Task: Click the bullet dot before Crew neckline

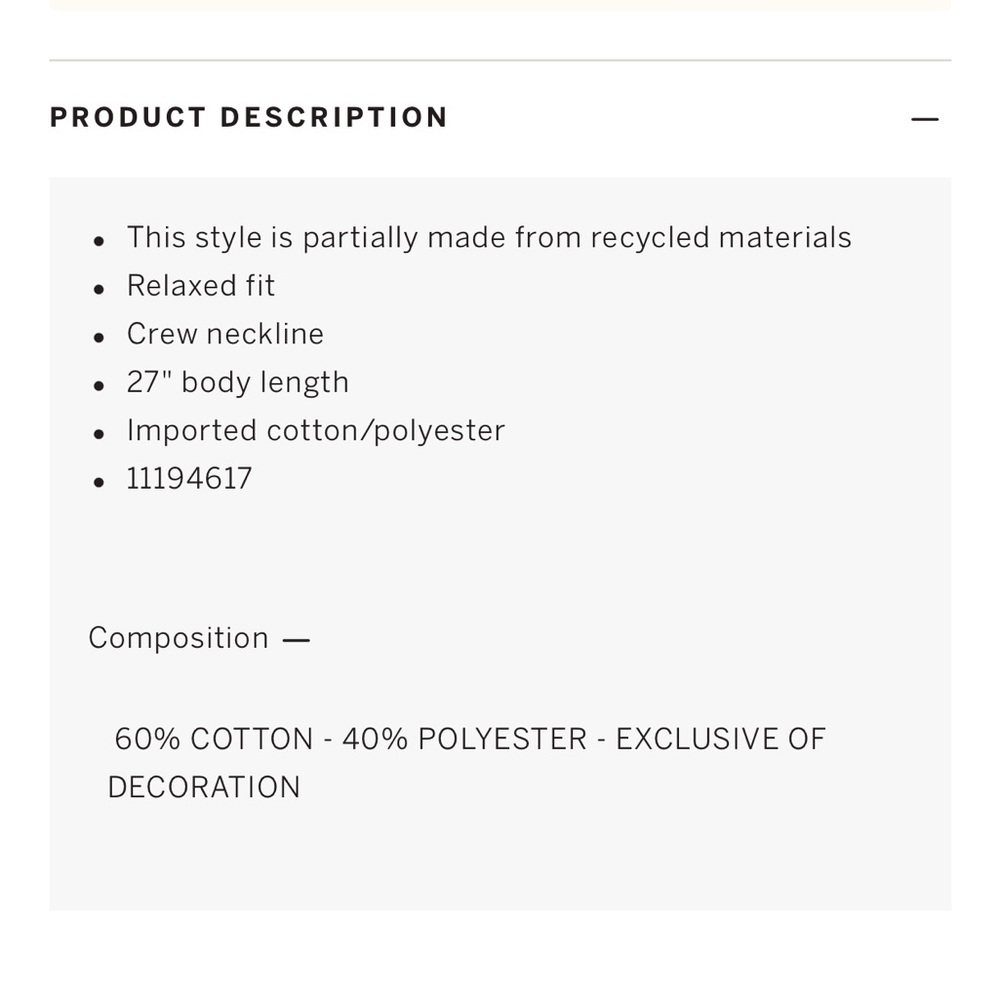Action: 98,338
